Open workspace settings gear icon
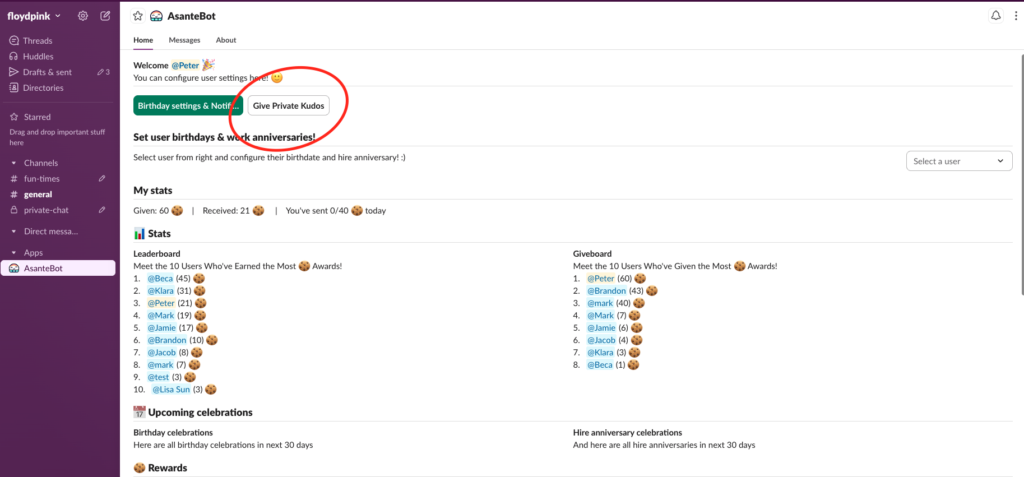This screenshot has height=477, width=1024. [x=83, y=16]
